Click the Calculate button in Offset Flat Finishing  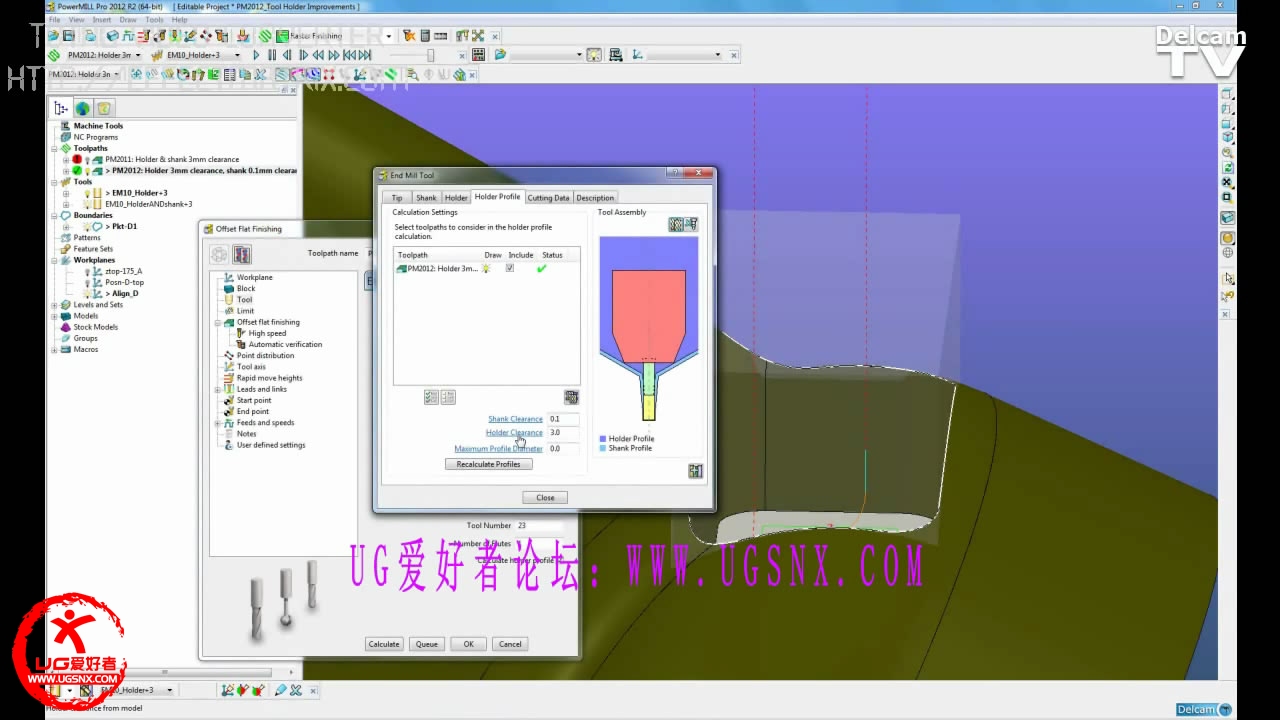[384, 644]
